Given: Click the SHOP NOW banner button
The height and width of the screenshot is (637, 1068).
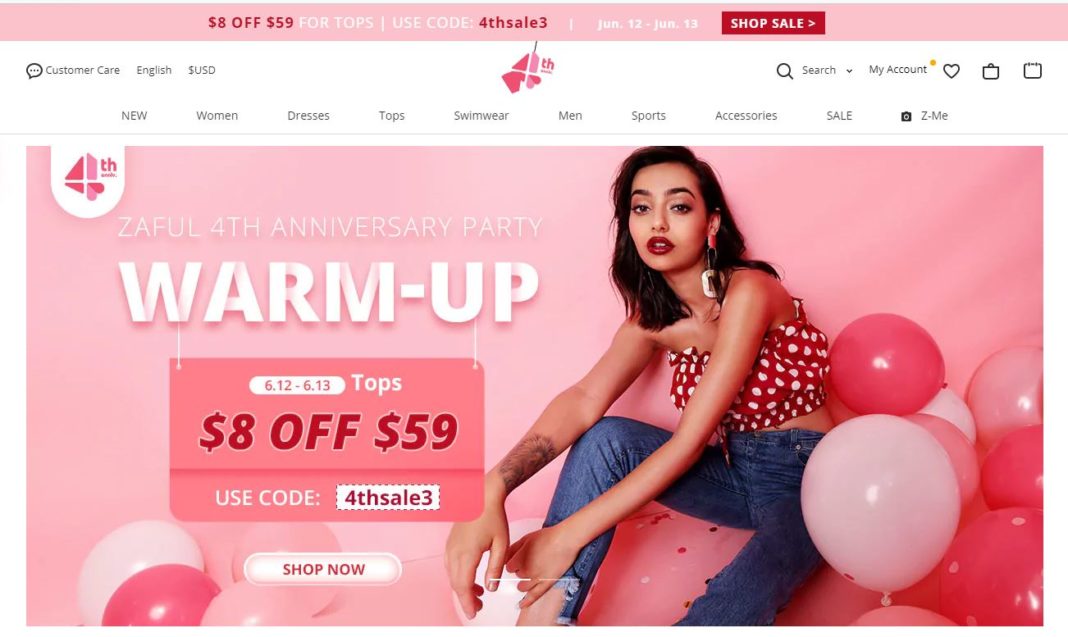Looking at the screenshot, I should 323,569.
